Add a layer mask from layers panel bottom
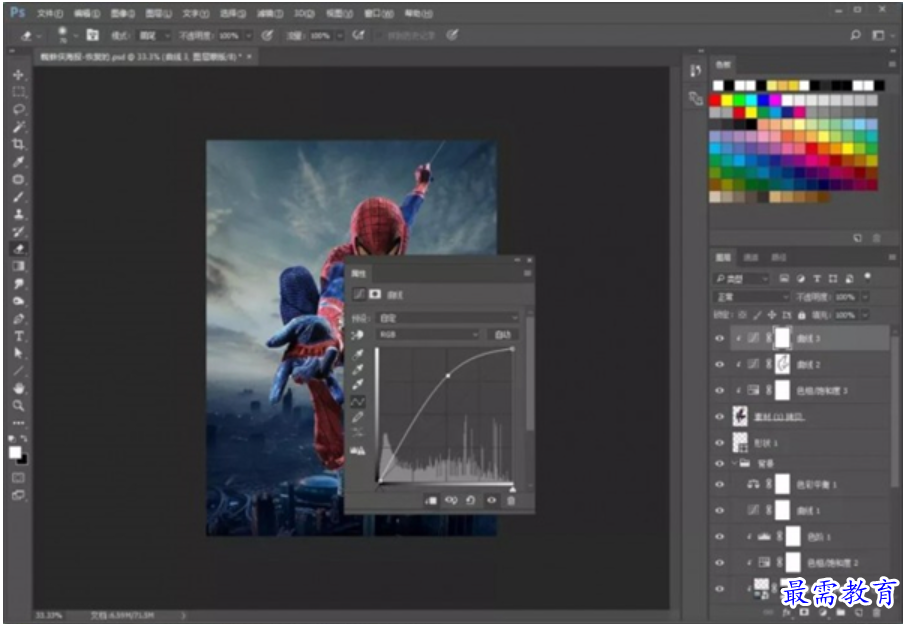 803,612
